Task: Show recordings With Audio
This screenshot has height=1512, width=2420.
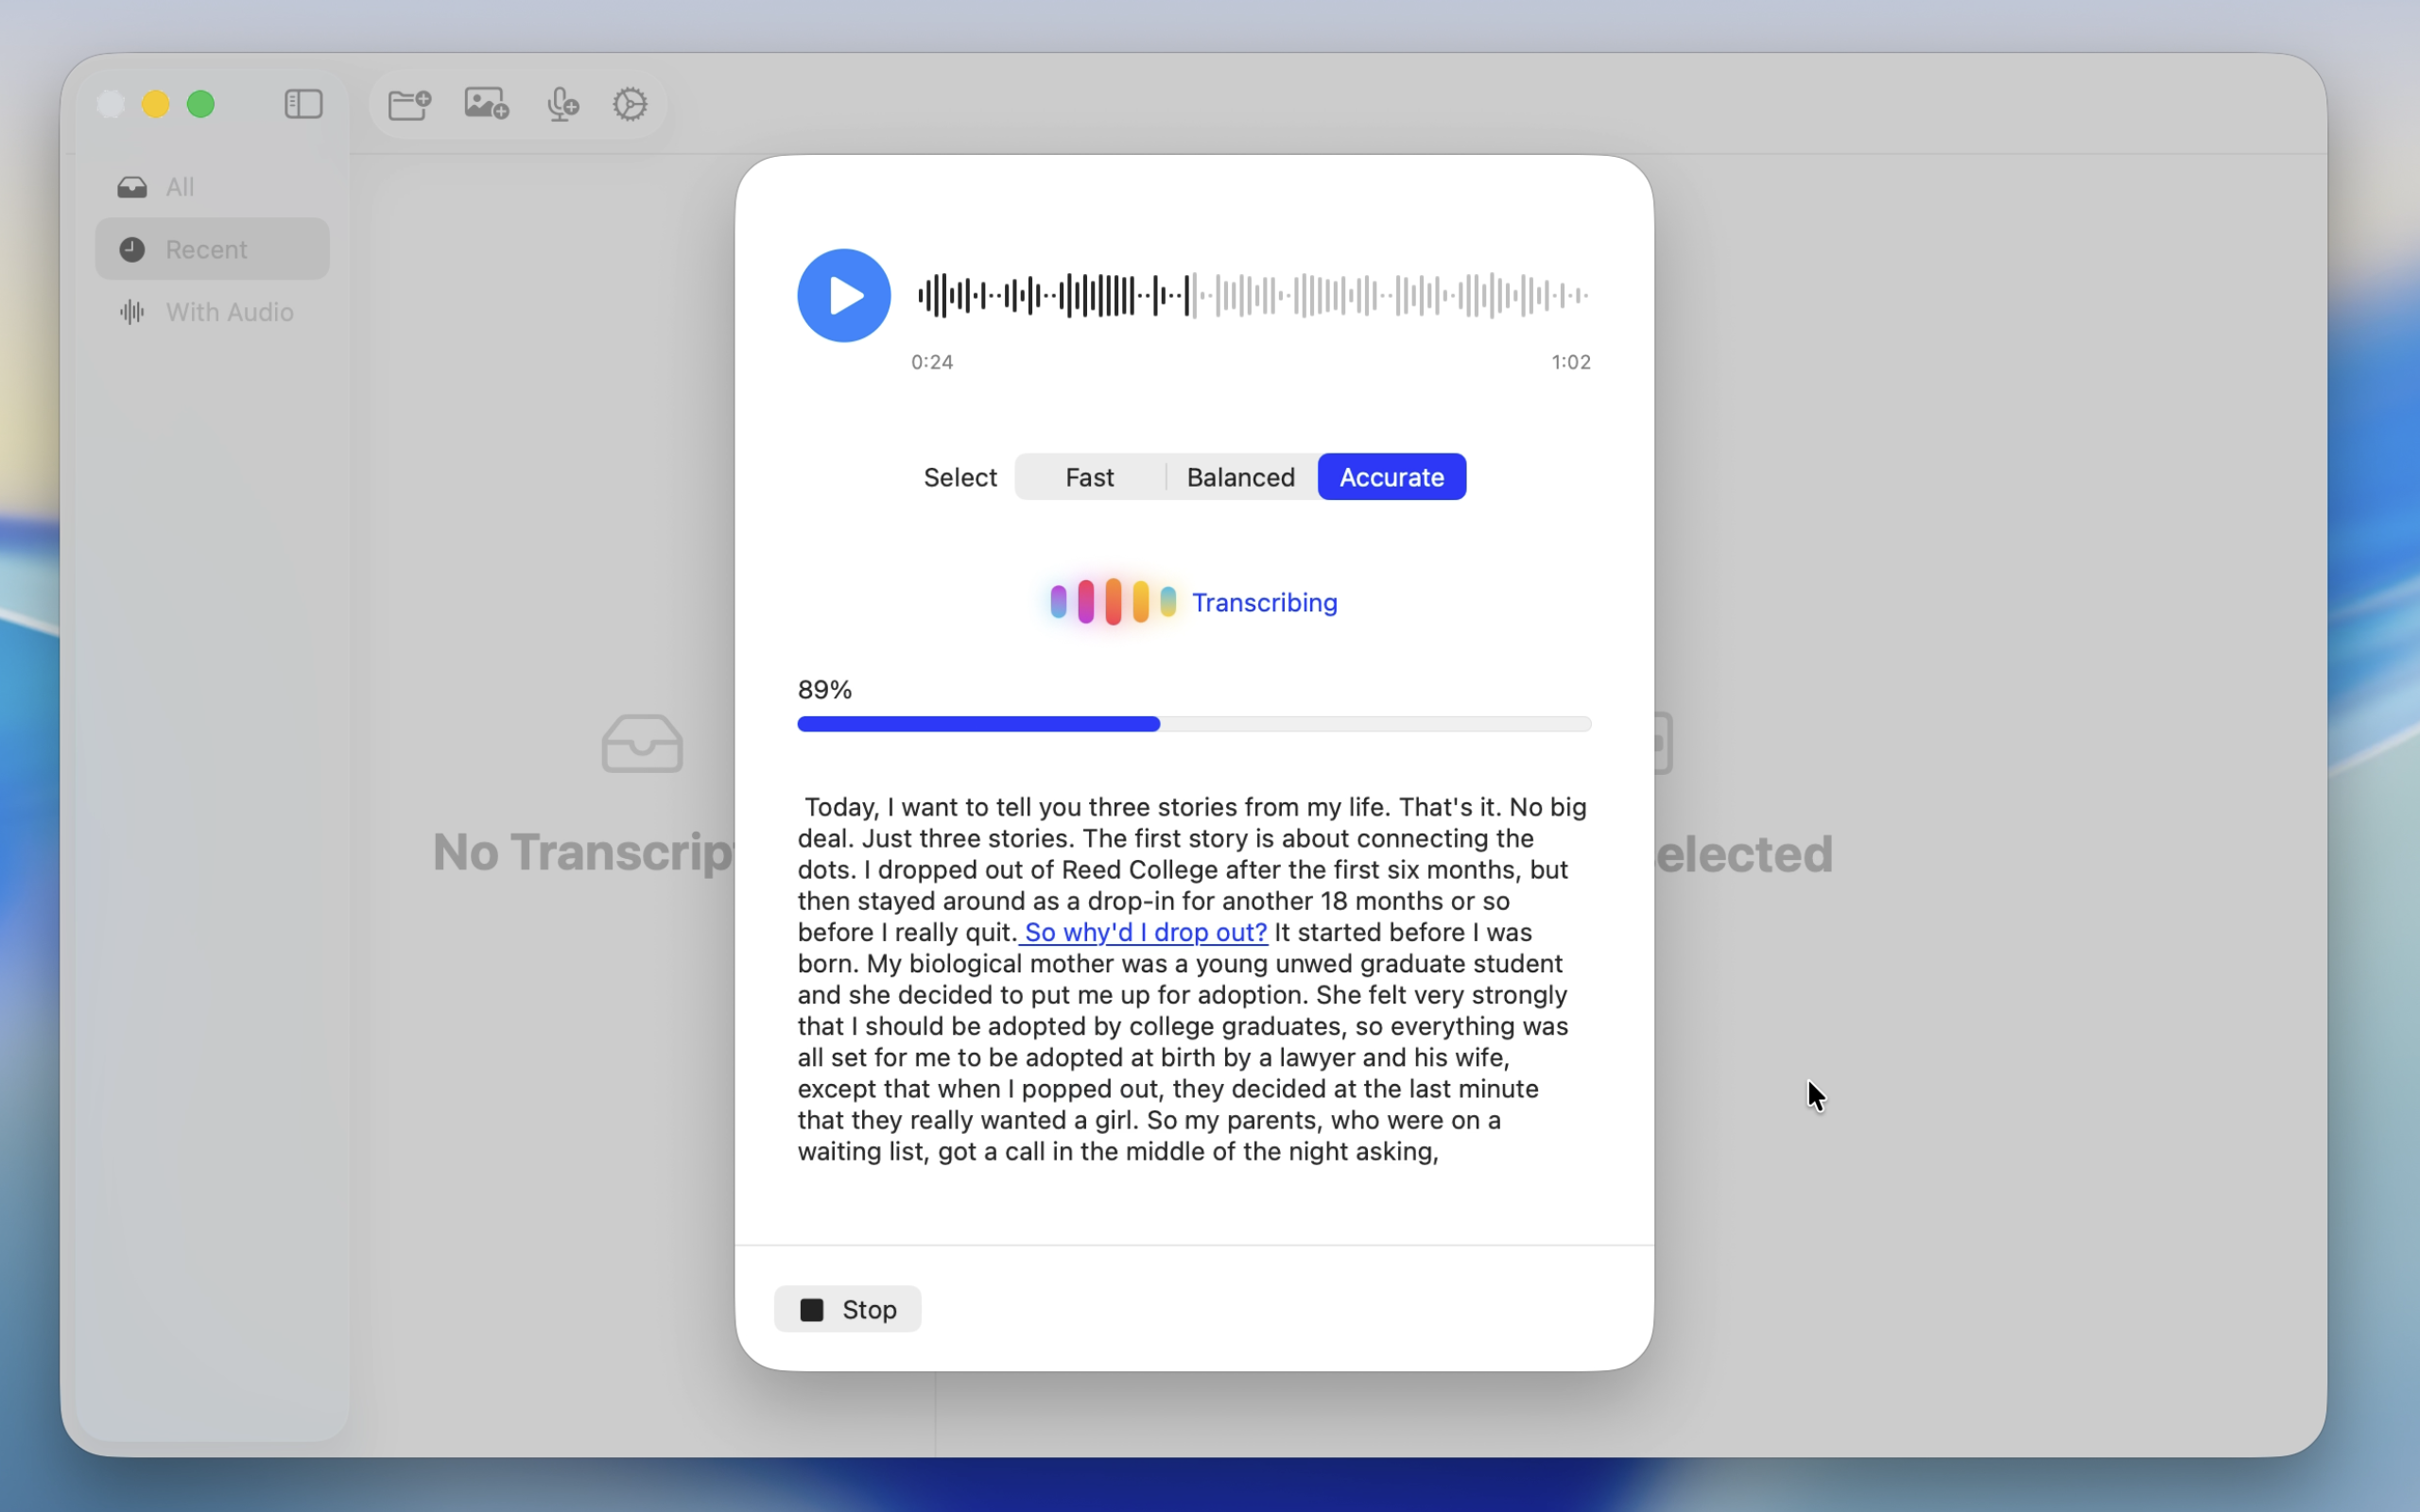Action: 229,312
